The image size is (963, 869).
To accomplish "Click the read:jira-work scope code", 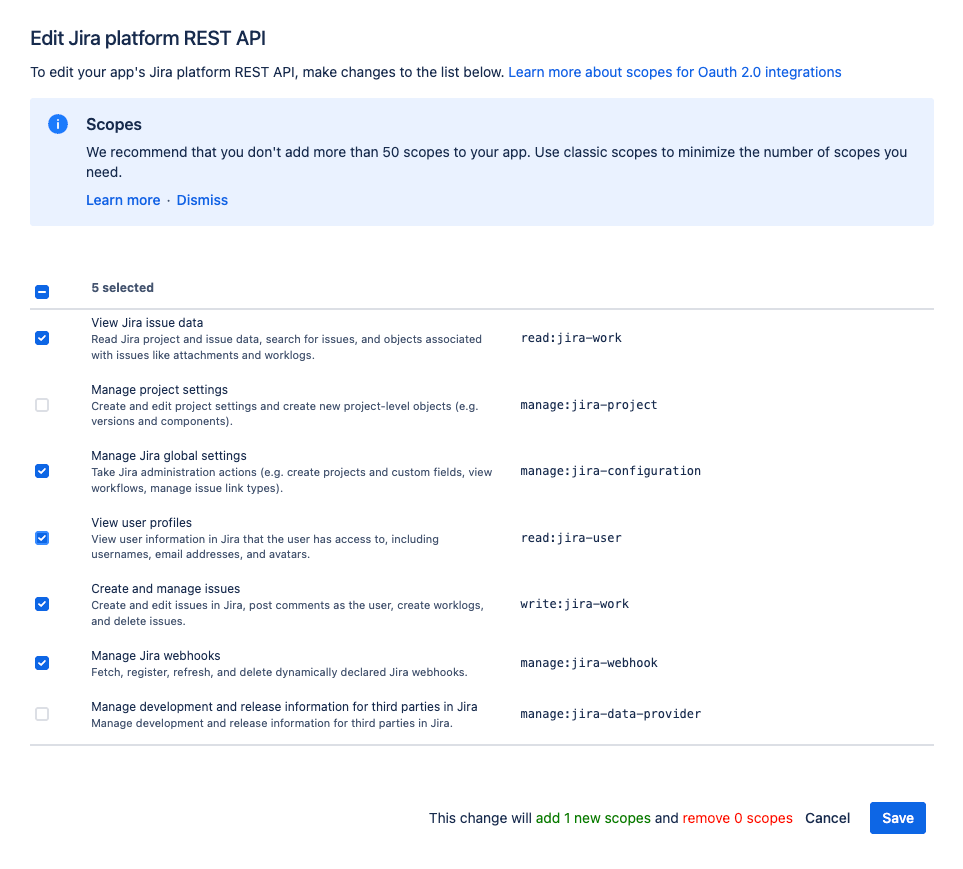I will (571, 338).
